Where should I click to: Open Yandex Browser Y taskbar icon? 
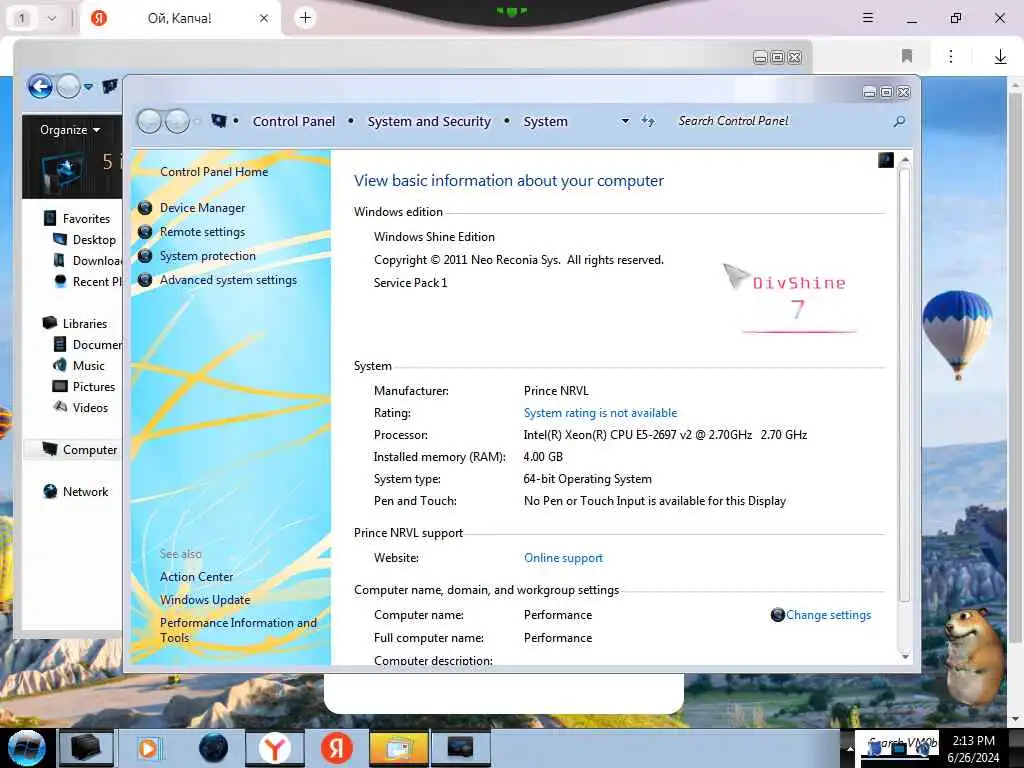tap(274, 748)
